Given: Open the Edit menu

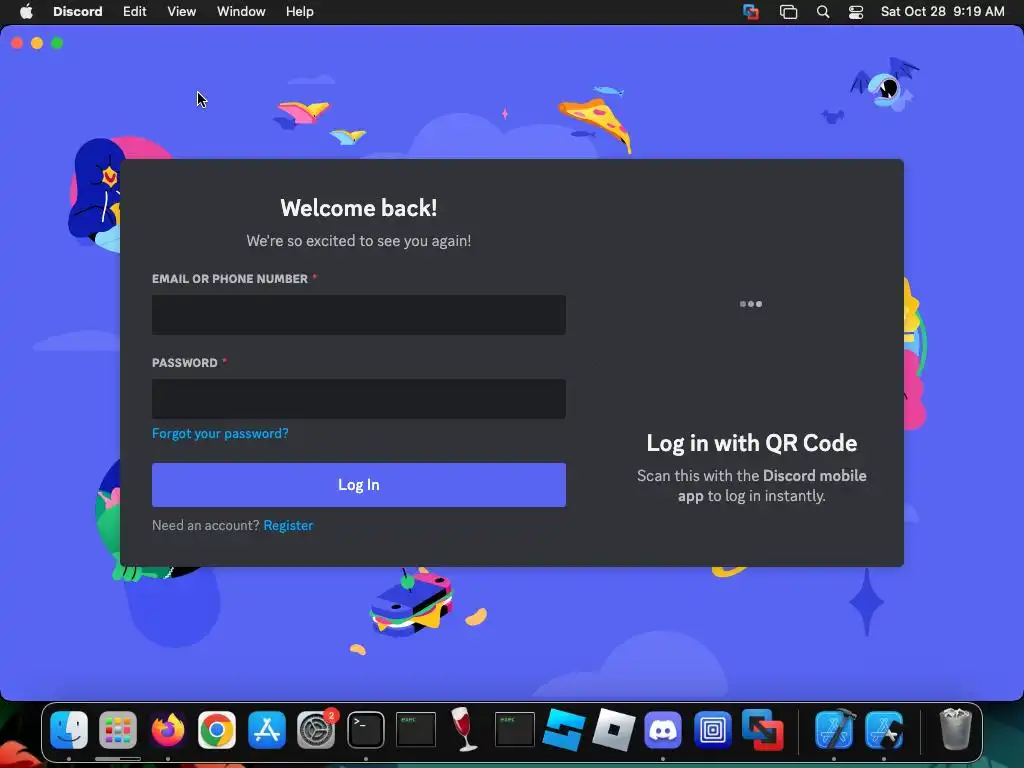Looking at the screenshot, I should pos(135,12).
